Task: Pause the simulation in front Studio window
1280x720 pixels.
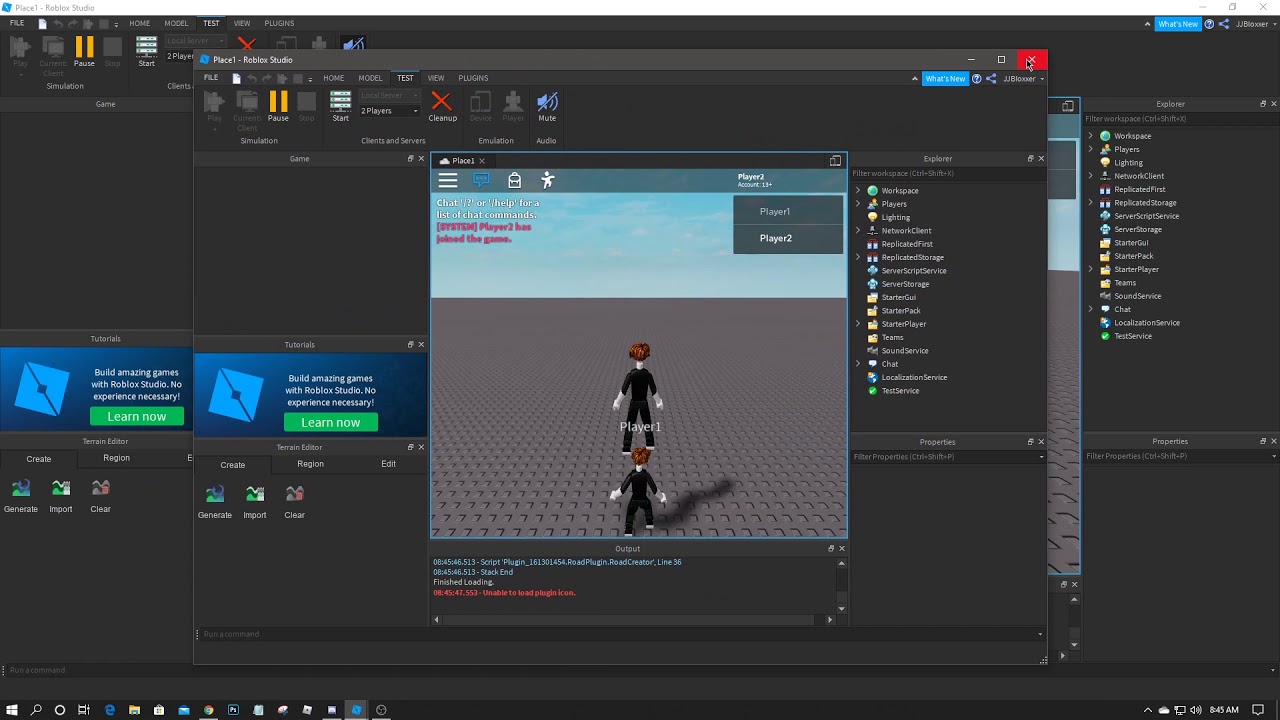Action: (x=278, y=106)
